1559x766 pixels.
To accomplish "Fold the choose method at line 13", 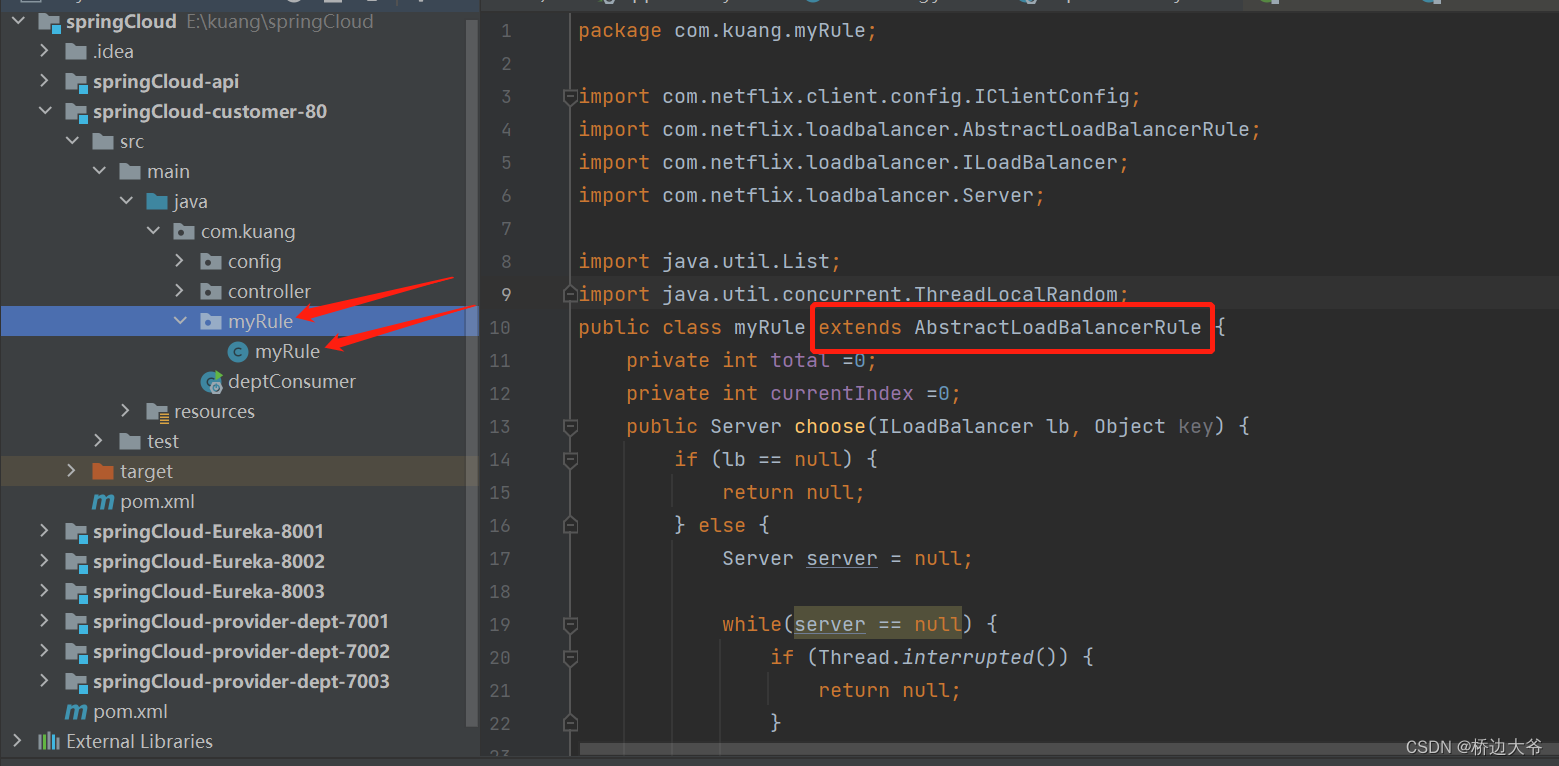I will tap(570, 427).
